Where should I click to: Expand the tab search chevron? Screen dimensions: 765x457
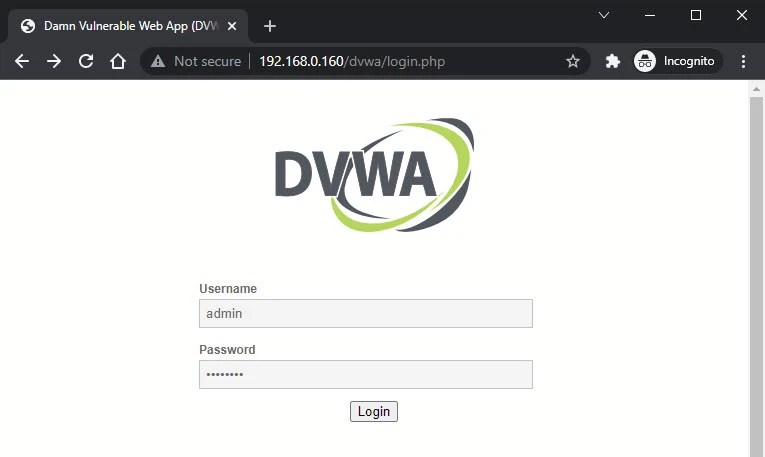click(604, 15)
